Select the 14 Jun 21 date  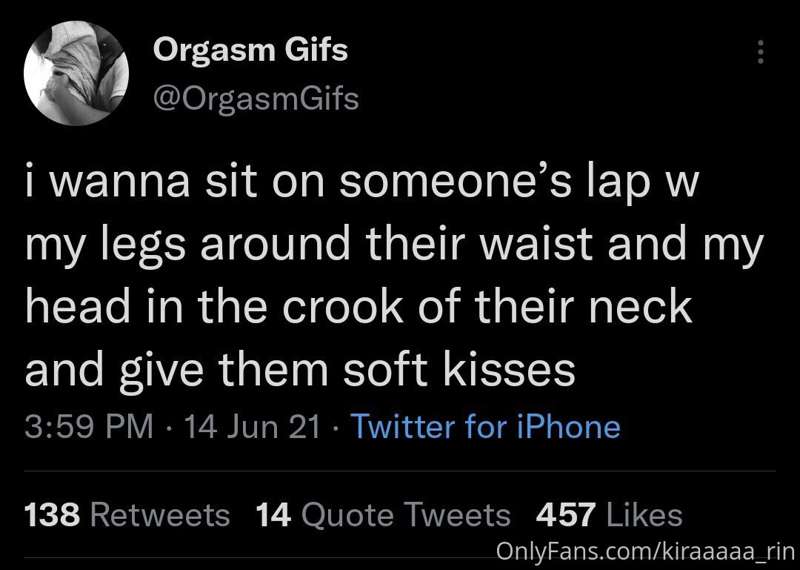coord(252,427)
